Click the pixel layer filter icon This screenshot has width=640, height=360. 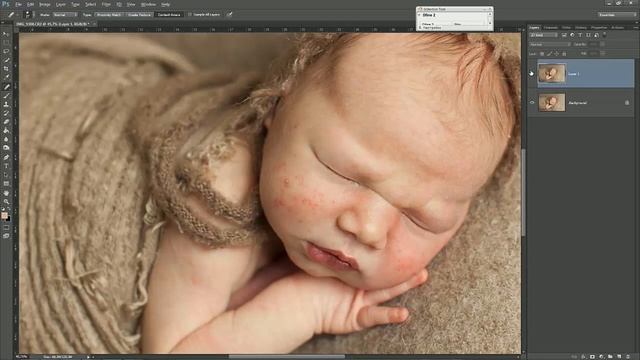point(564,35)
